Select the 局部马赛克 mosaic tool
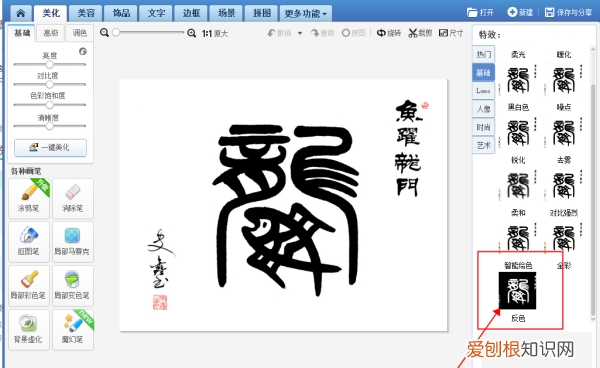Viewport: 600px width, 368px height. tap(73, 242)
